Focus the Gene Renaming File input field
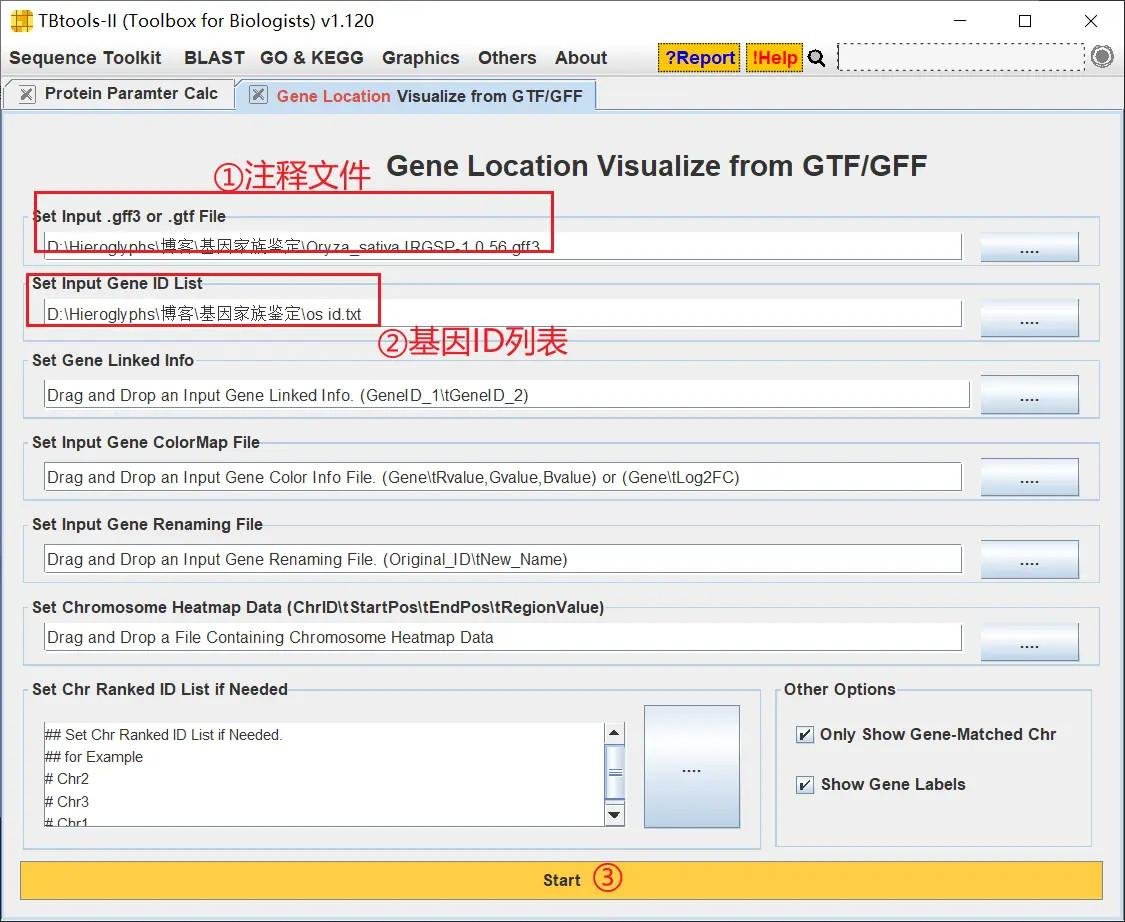The width and height of the screenshot is (1125, 922). pos(502,559)
